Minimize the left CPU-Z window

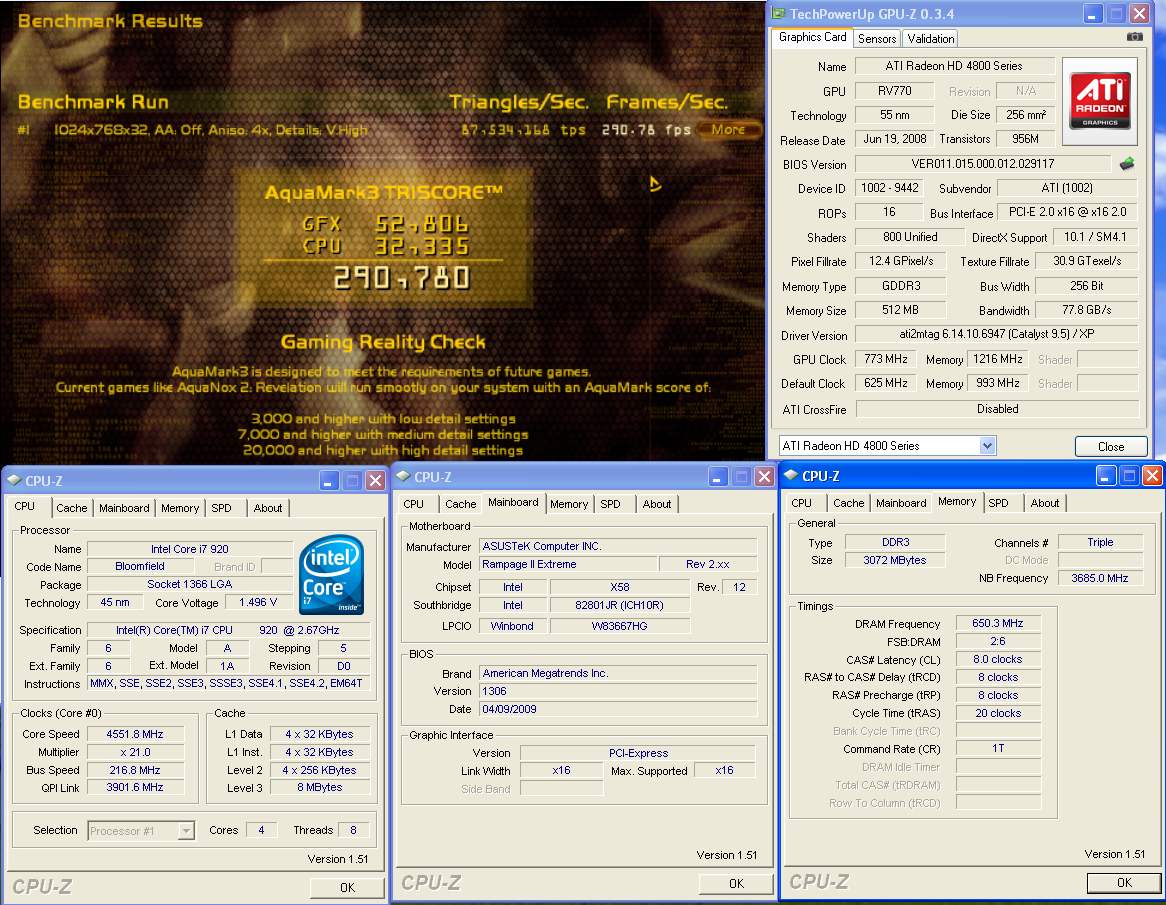point(329,480)
